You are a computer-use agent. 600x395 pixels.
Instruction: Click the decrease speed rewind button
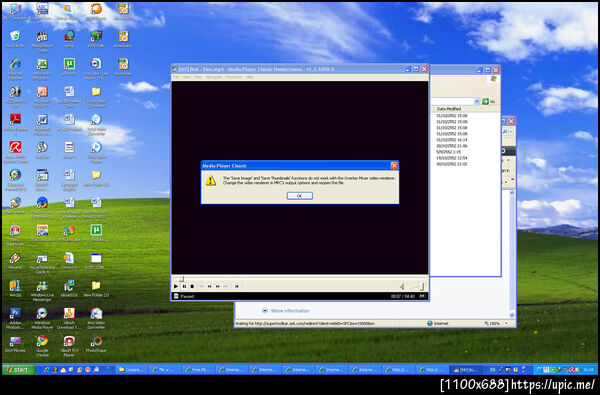(210, 286)
